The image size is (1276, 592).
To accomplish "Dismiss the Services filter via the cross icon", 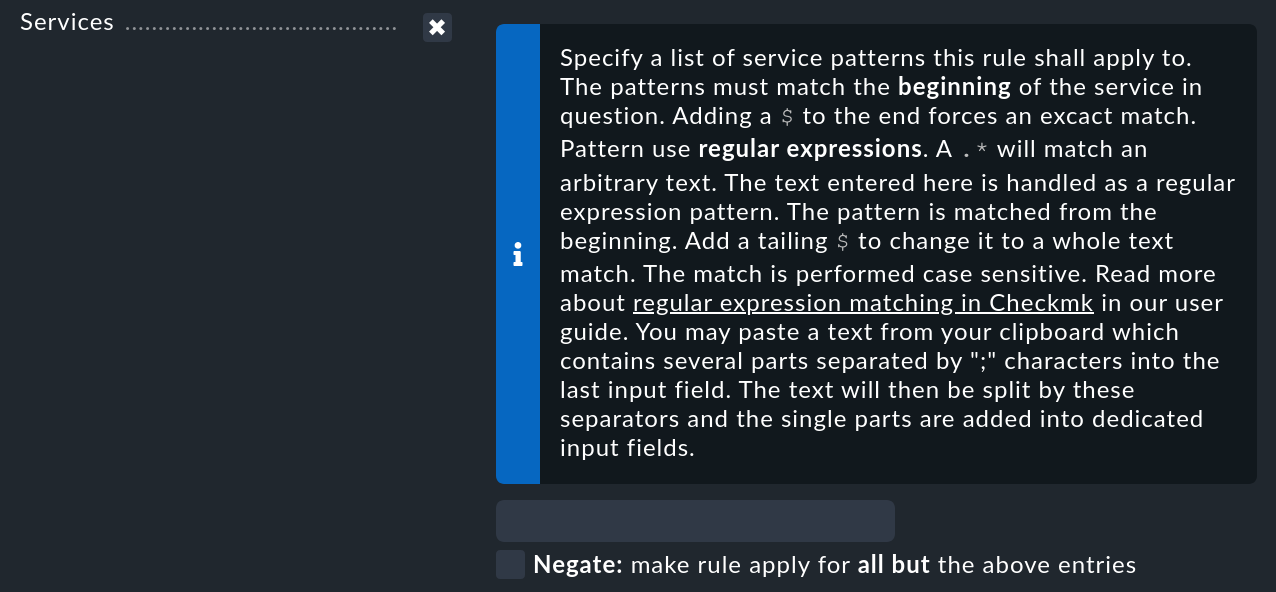I will coord(437,27).
